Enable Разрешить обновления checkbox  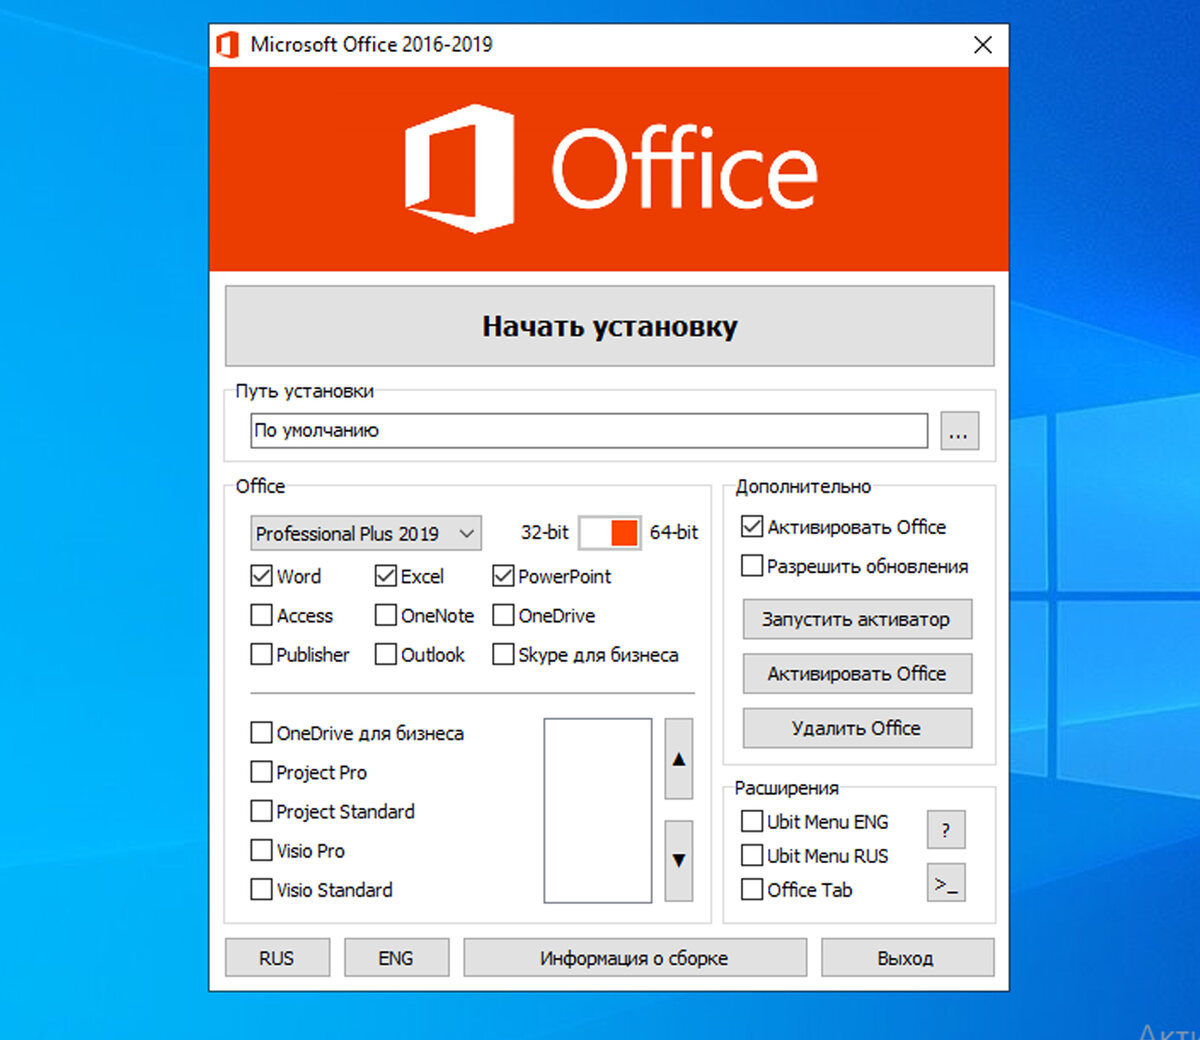pos(752,566)
